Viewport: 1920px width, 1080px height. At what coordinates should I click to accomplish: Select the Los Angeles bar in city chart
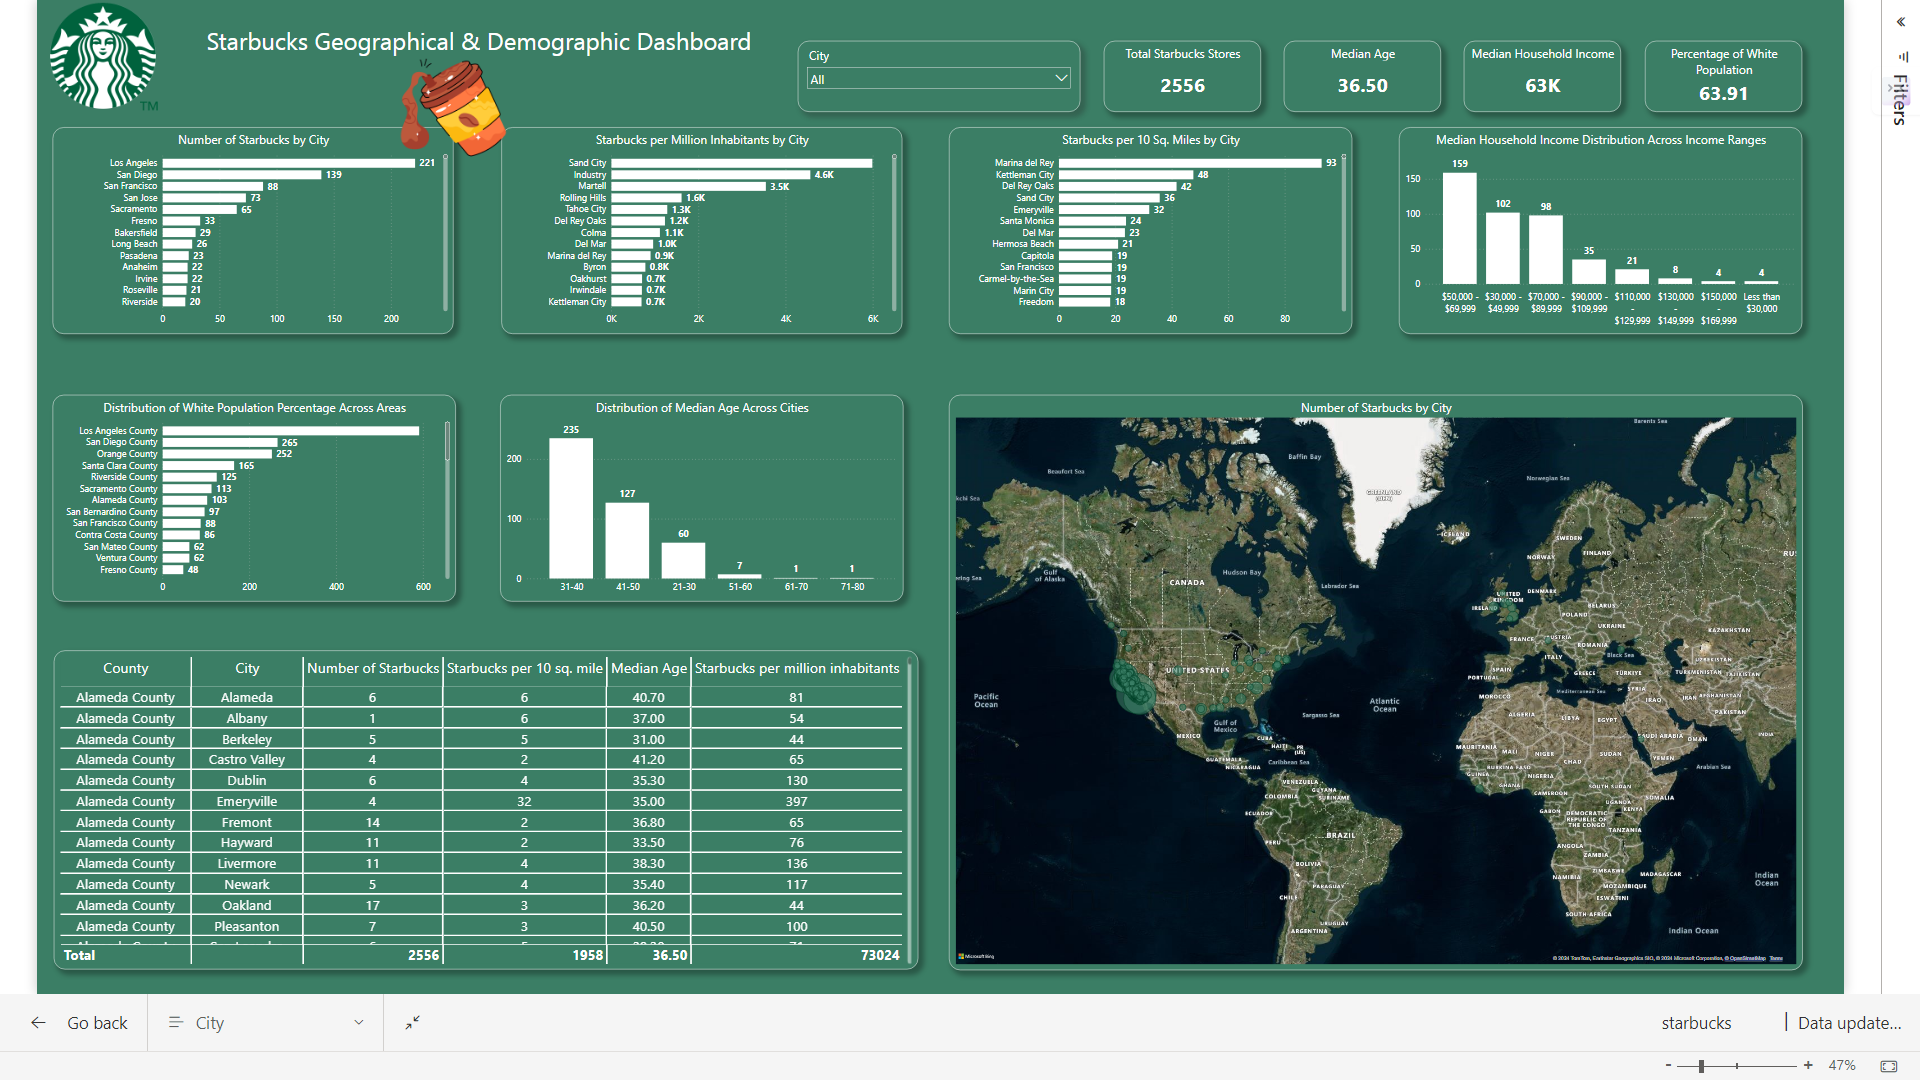[x=288, y=163]
